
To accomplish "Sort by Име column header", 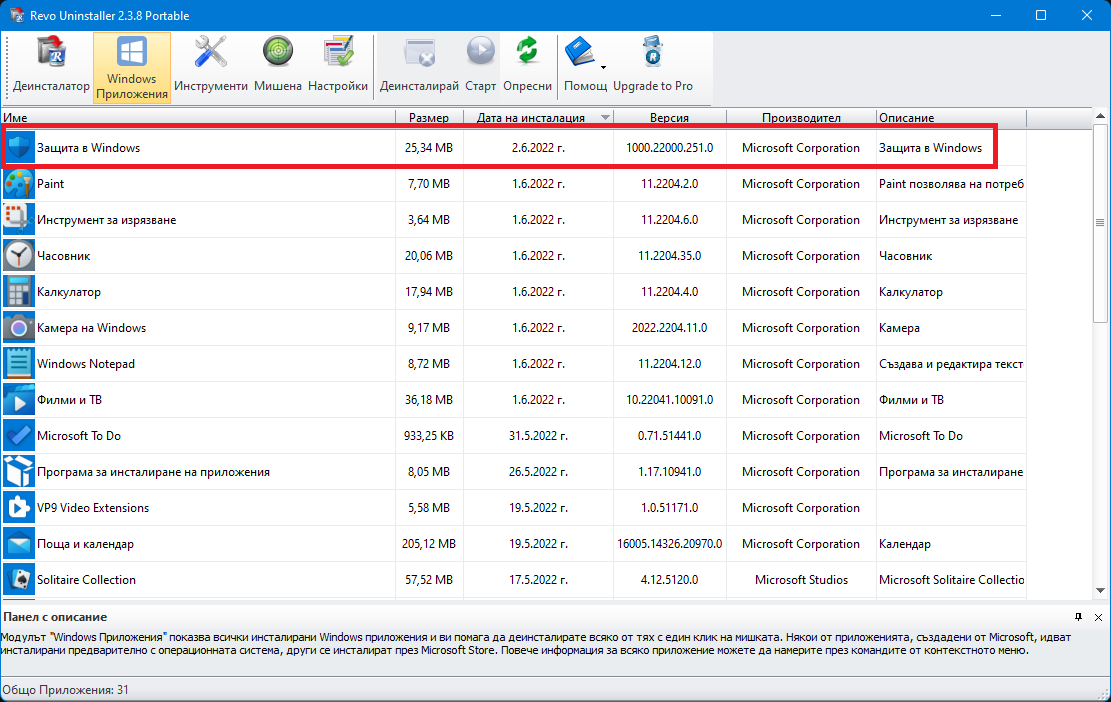I will [198, 118].
